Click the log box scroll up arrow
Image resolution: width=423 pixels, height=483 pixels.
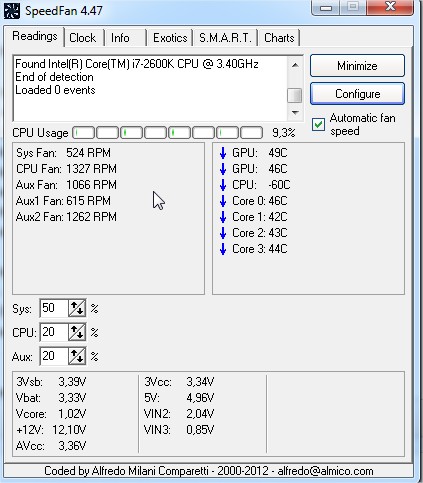(x=295, y=65)
